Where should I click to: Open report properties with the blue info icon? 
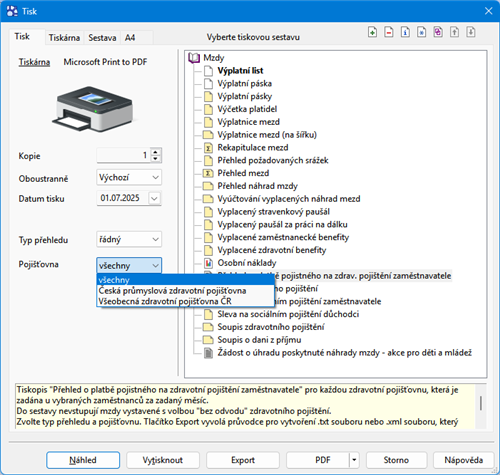405,32
